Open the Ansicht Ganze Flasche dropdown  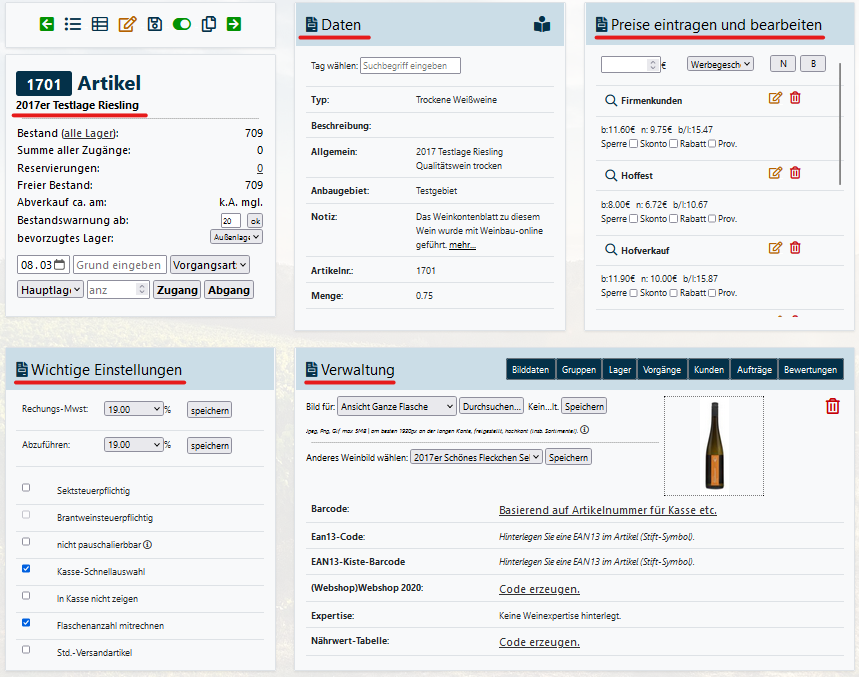(x=396, y=406)
